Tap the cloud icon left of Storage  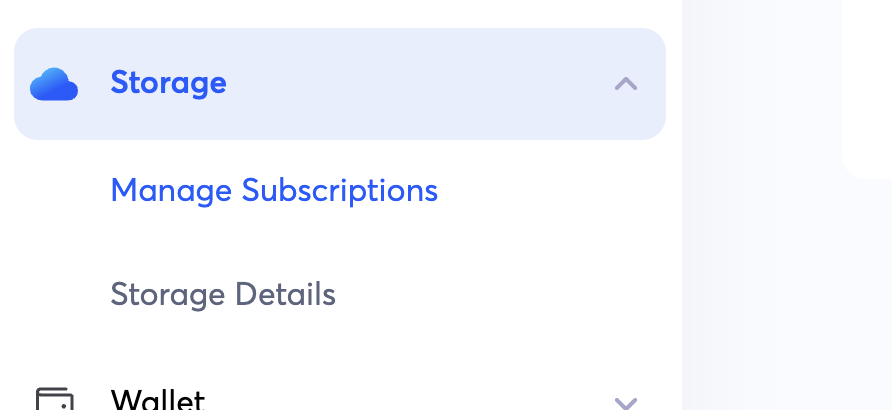tap(54, 84)
